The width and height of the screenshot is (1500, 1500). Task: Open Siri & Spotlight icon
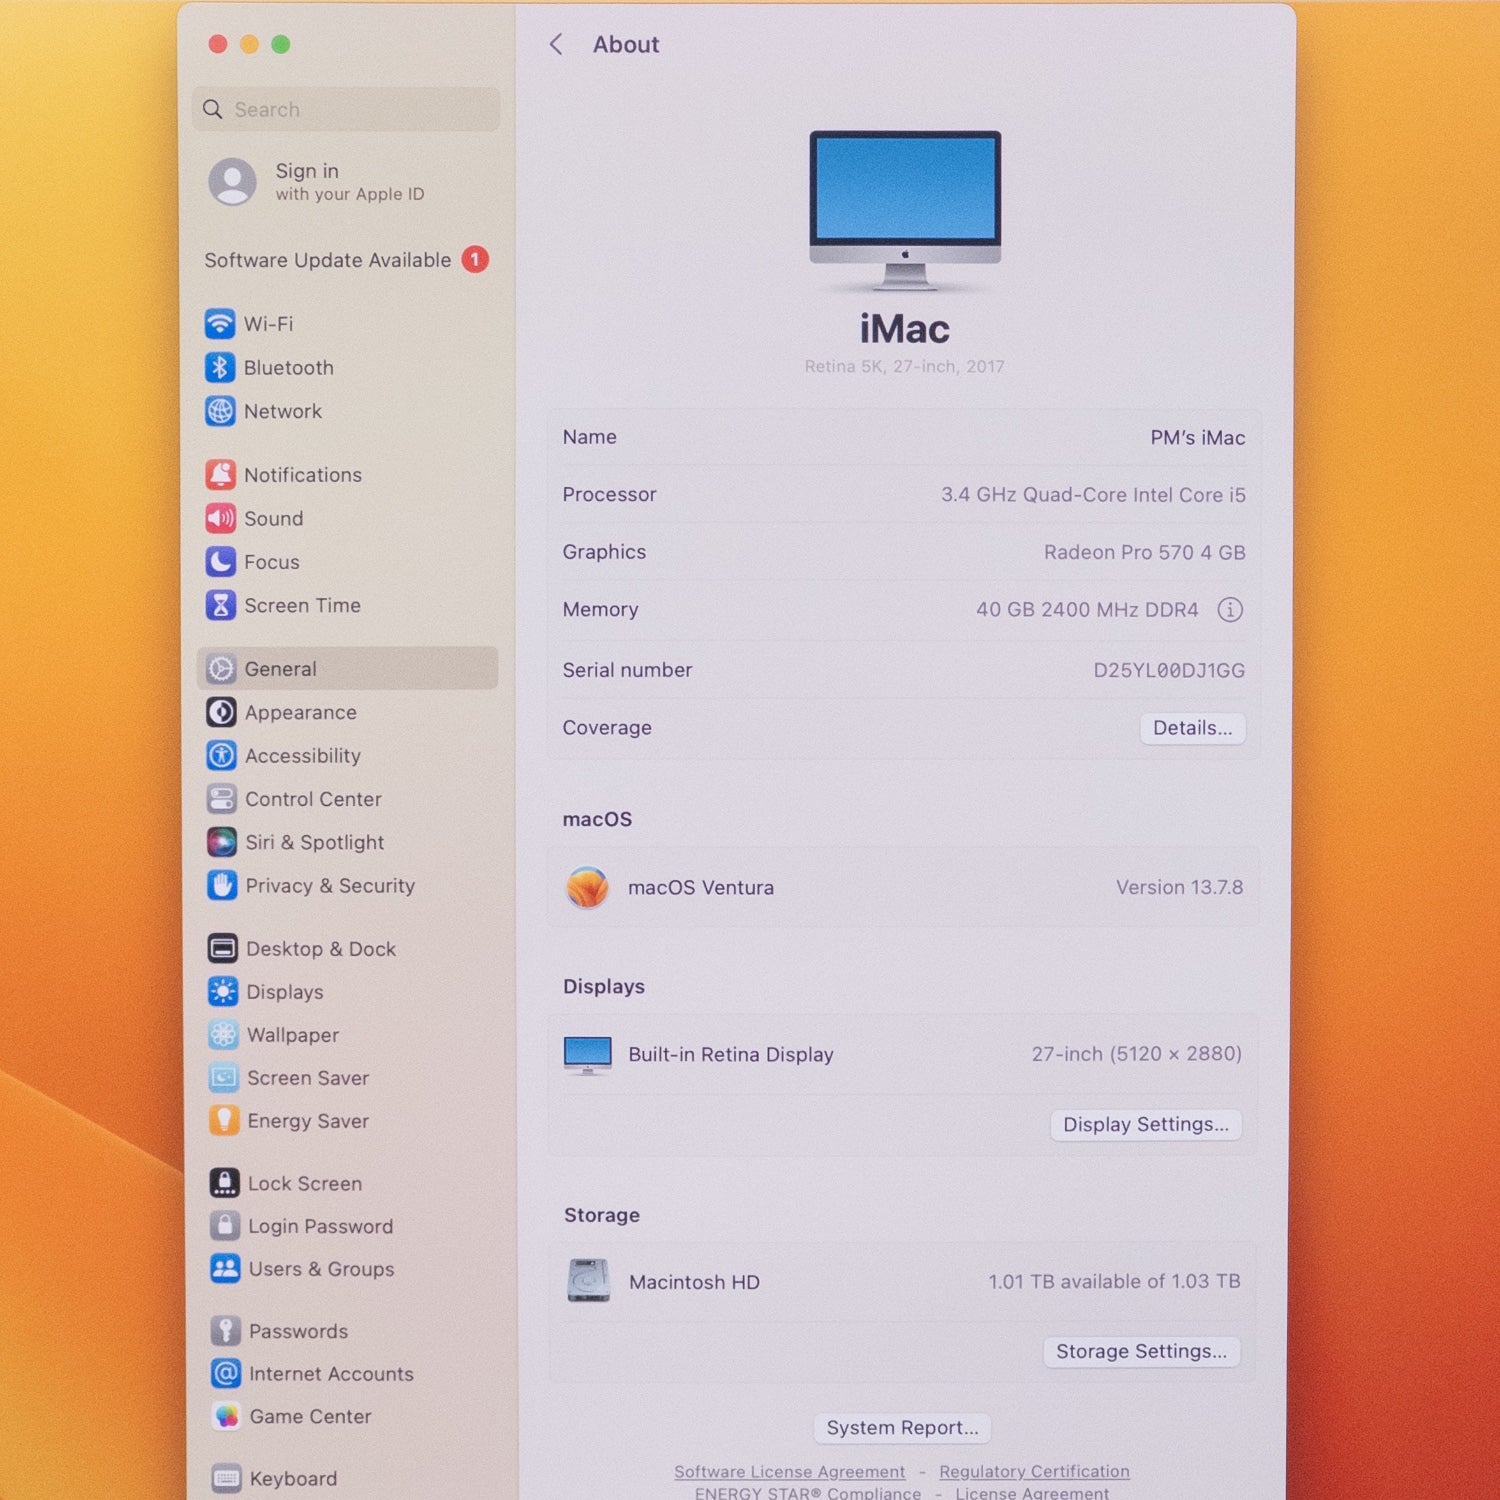pos(222,842)
